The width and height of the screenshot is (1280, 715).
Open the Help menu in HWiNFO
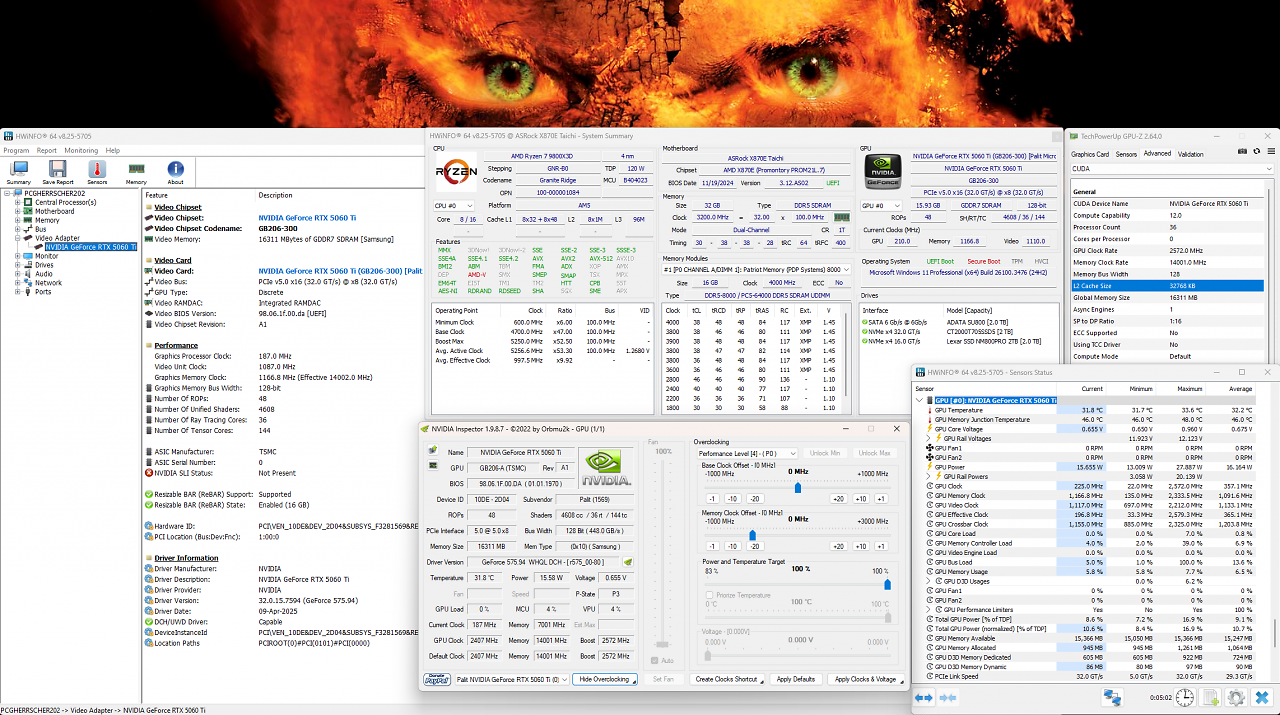(113, 150)
